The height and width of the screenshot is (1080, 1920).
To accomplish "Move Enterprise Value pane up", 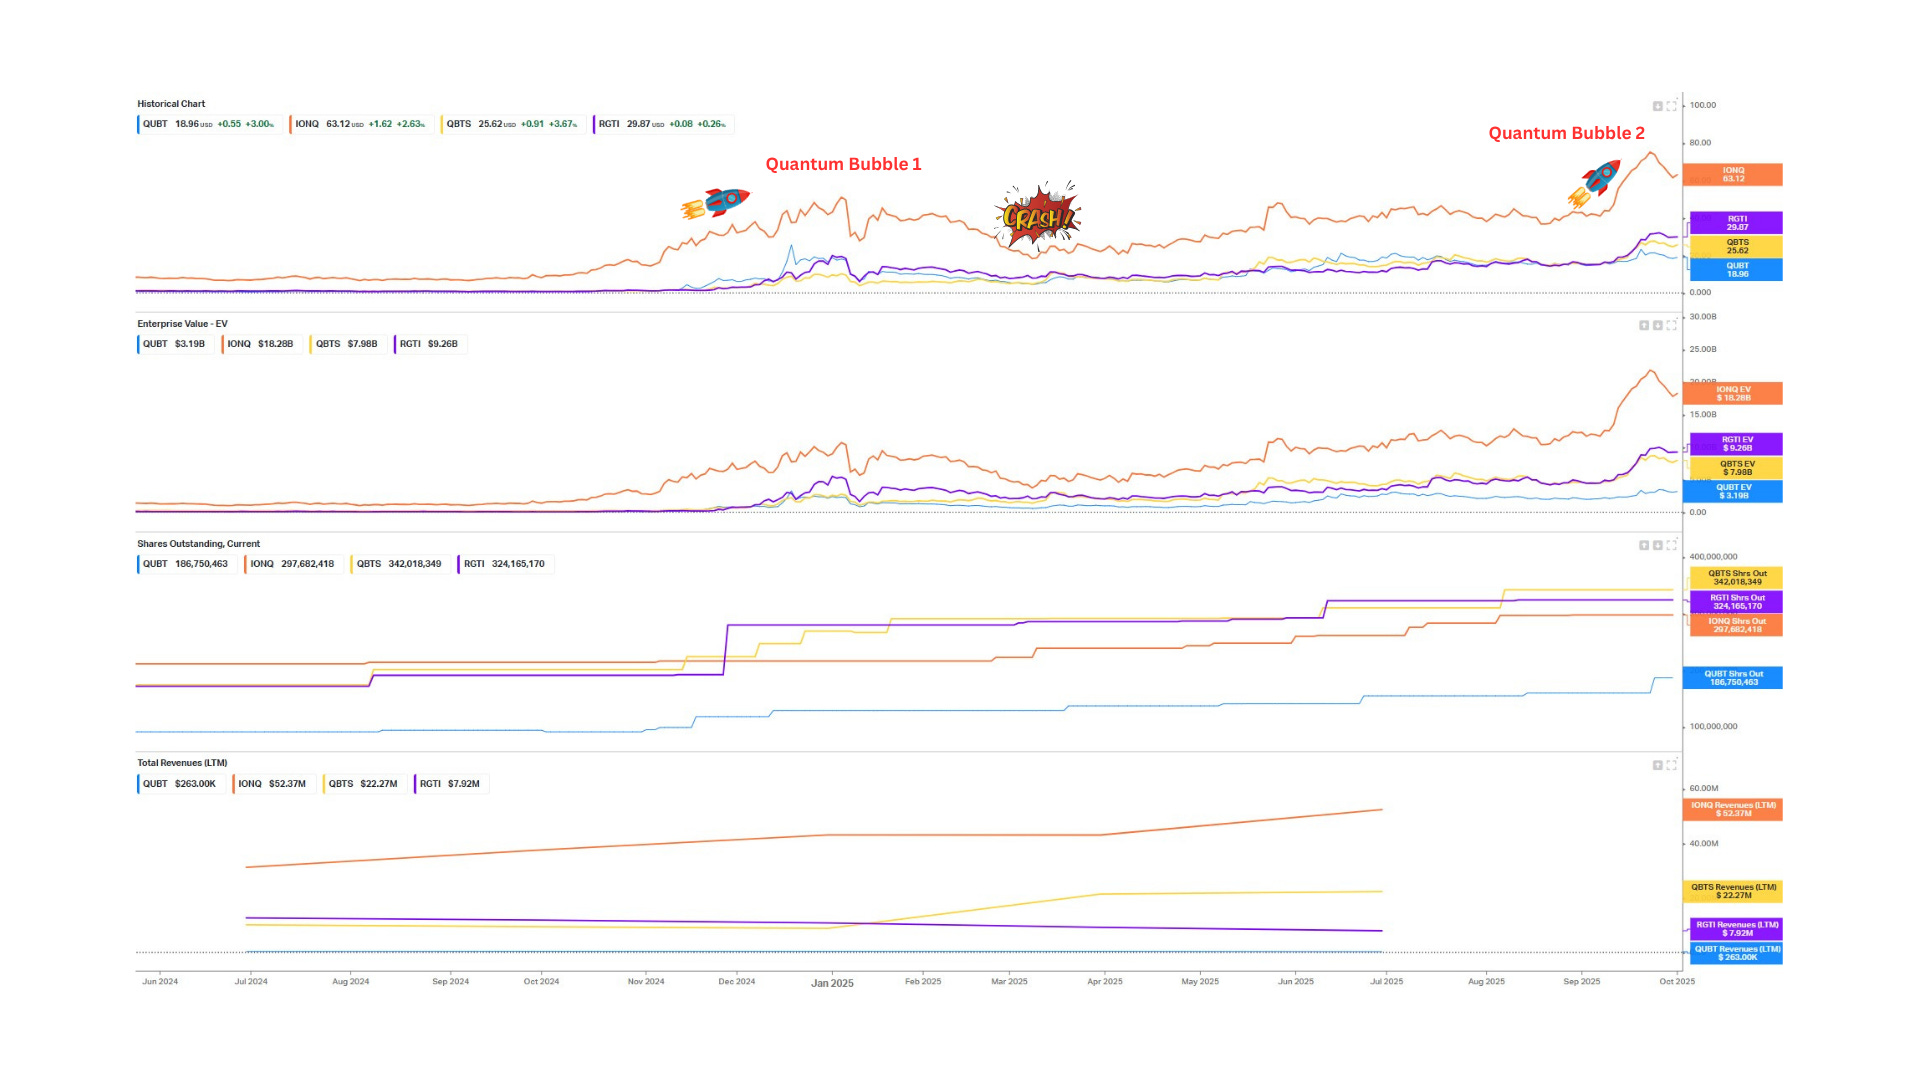I will (1644, 325).
